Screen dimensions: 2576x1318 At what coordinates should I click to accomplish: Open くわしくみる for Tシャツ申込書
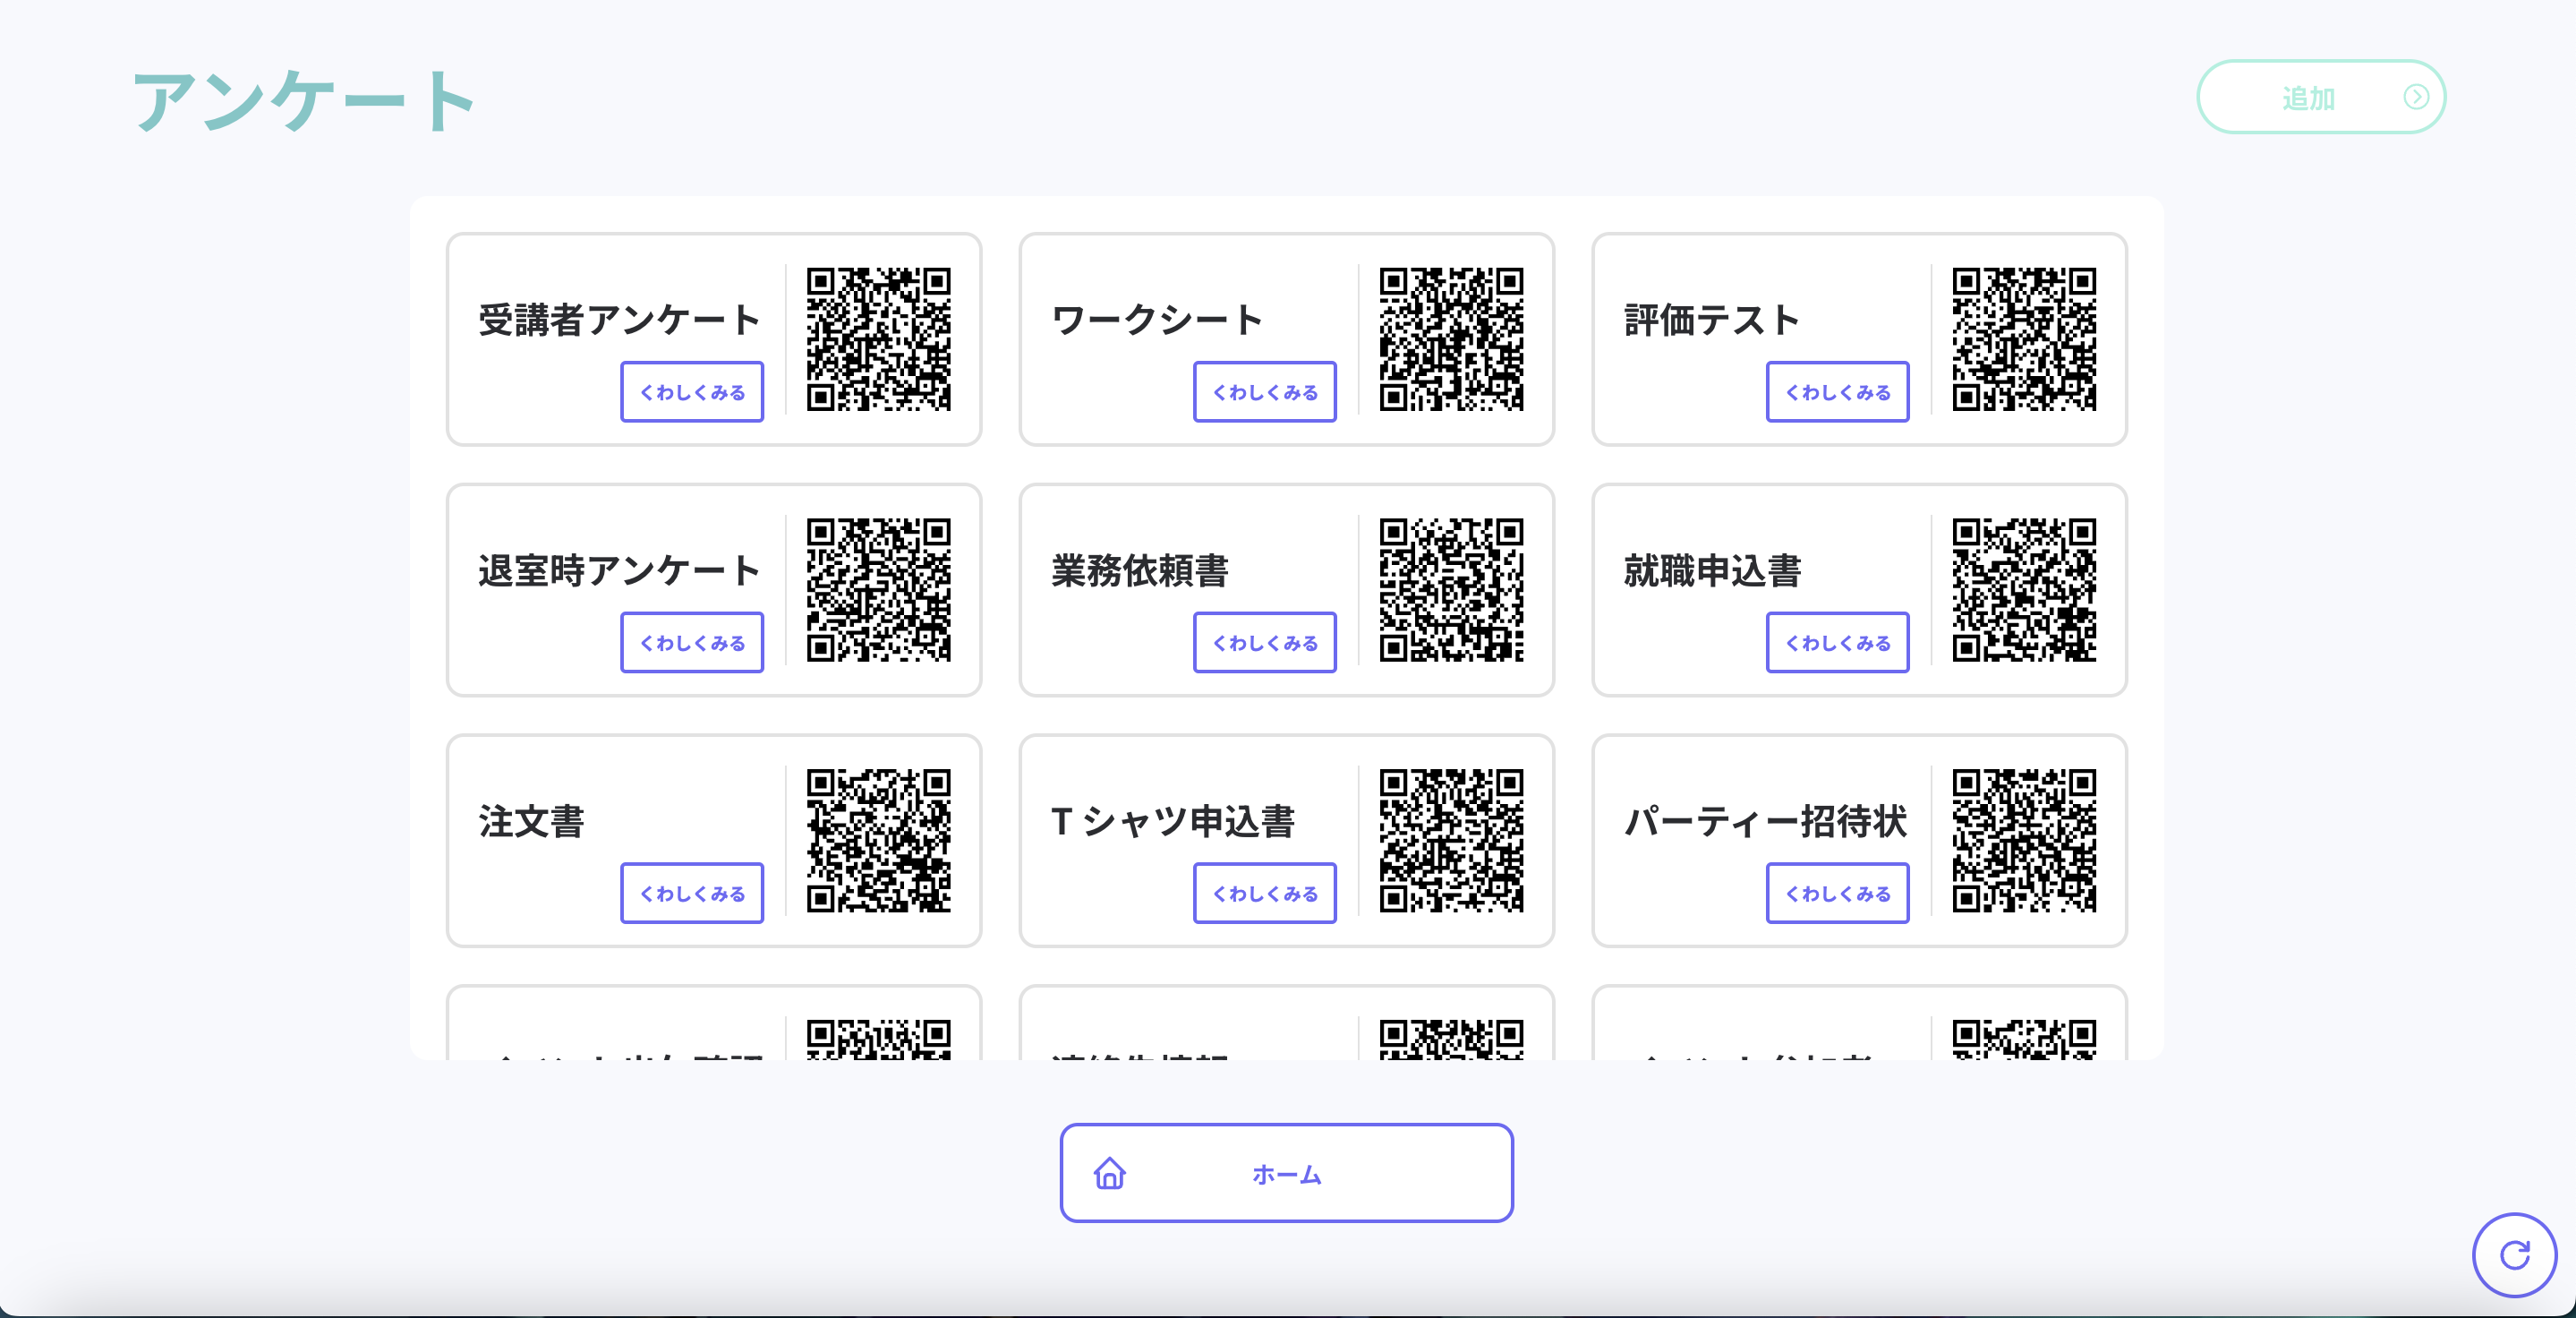[x=1265, y=893]
